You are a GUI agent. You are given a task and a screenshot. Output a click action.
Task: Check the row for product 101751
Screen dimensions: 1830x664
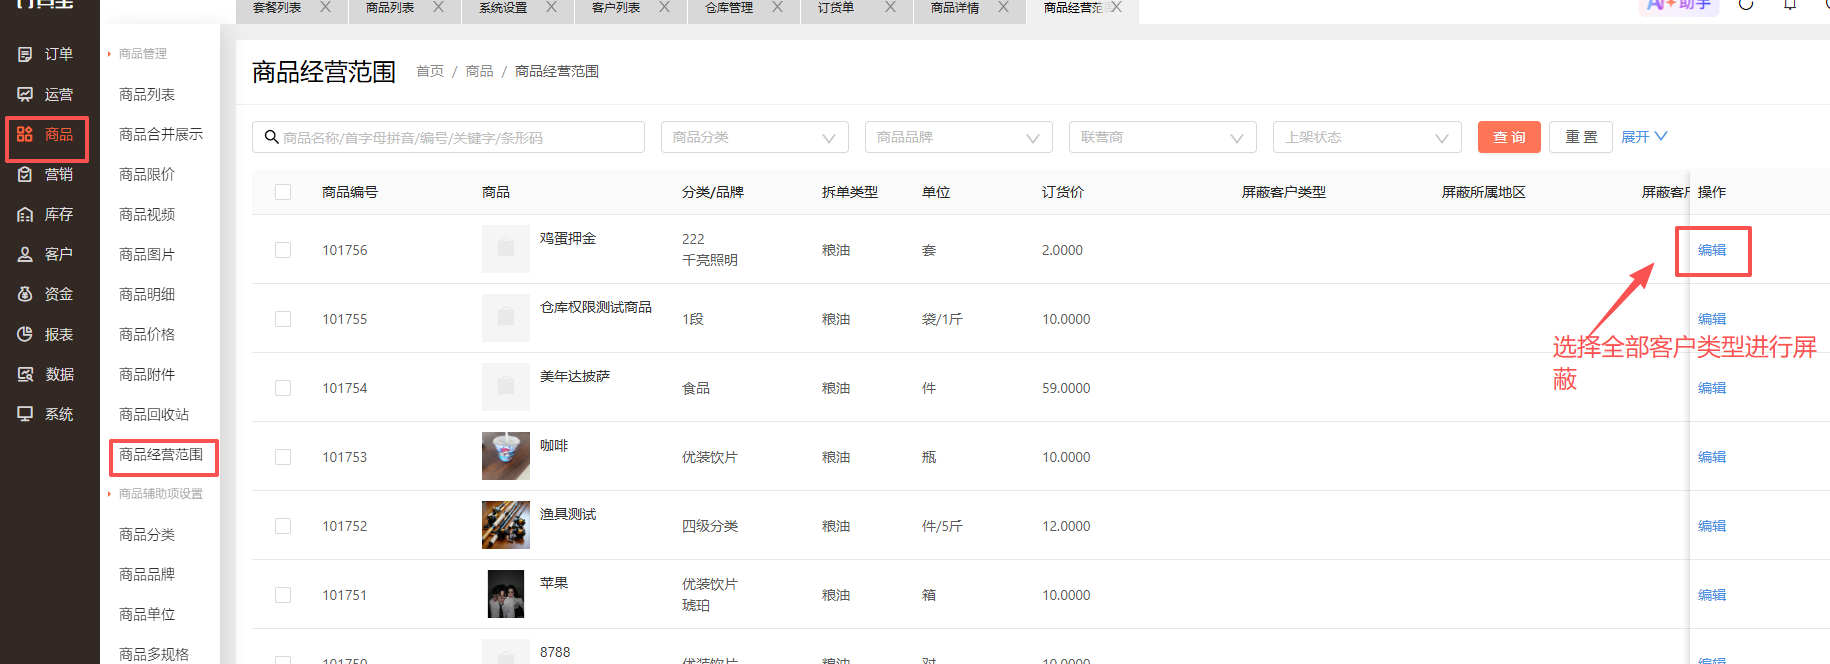(x=283, y=595)
